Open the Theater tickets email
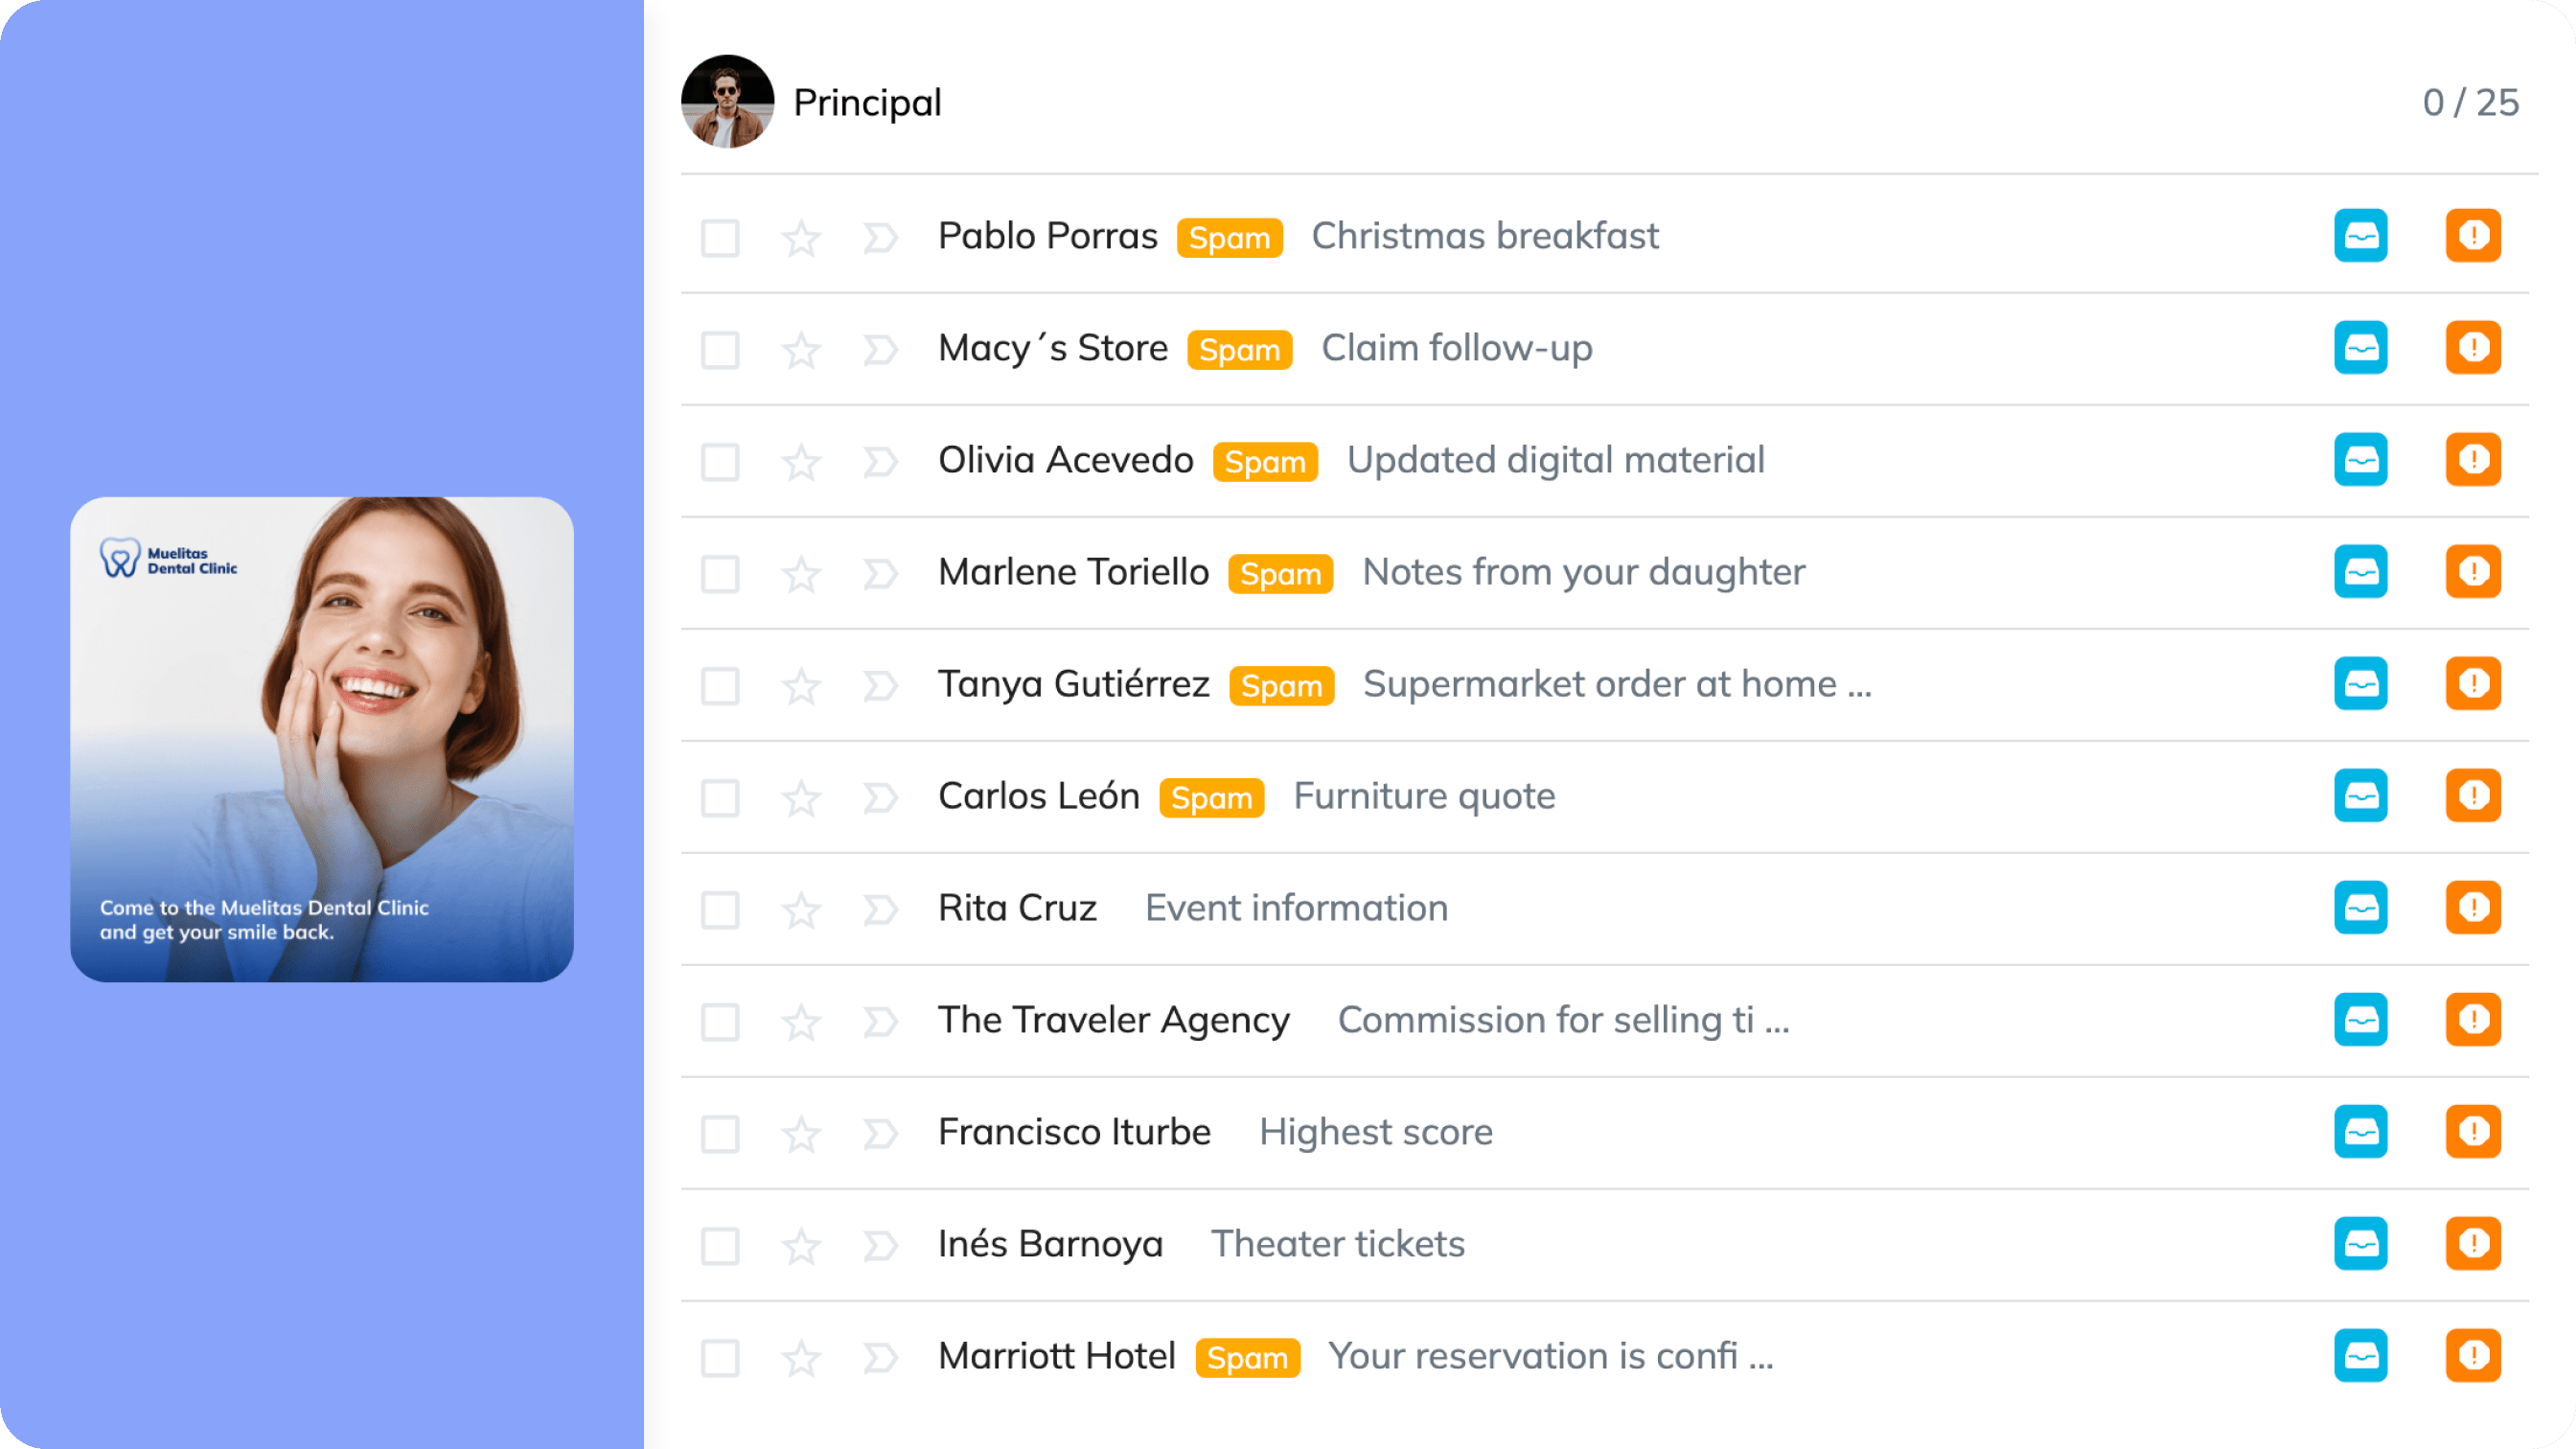Viewport: 2576px width, 1449px height. click(x=1337, y=1244)
